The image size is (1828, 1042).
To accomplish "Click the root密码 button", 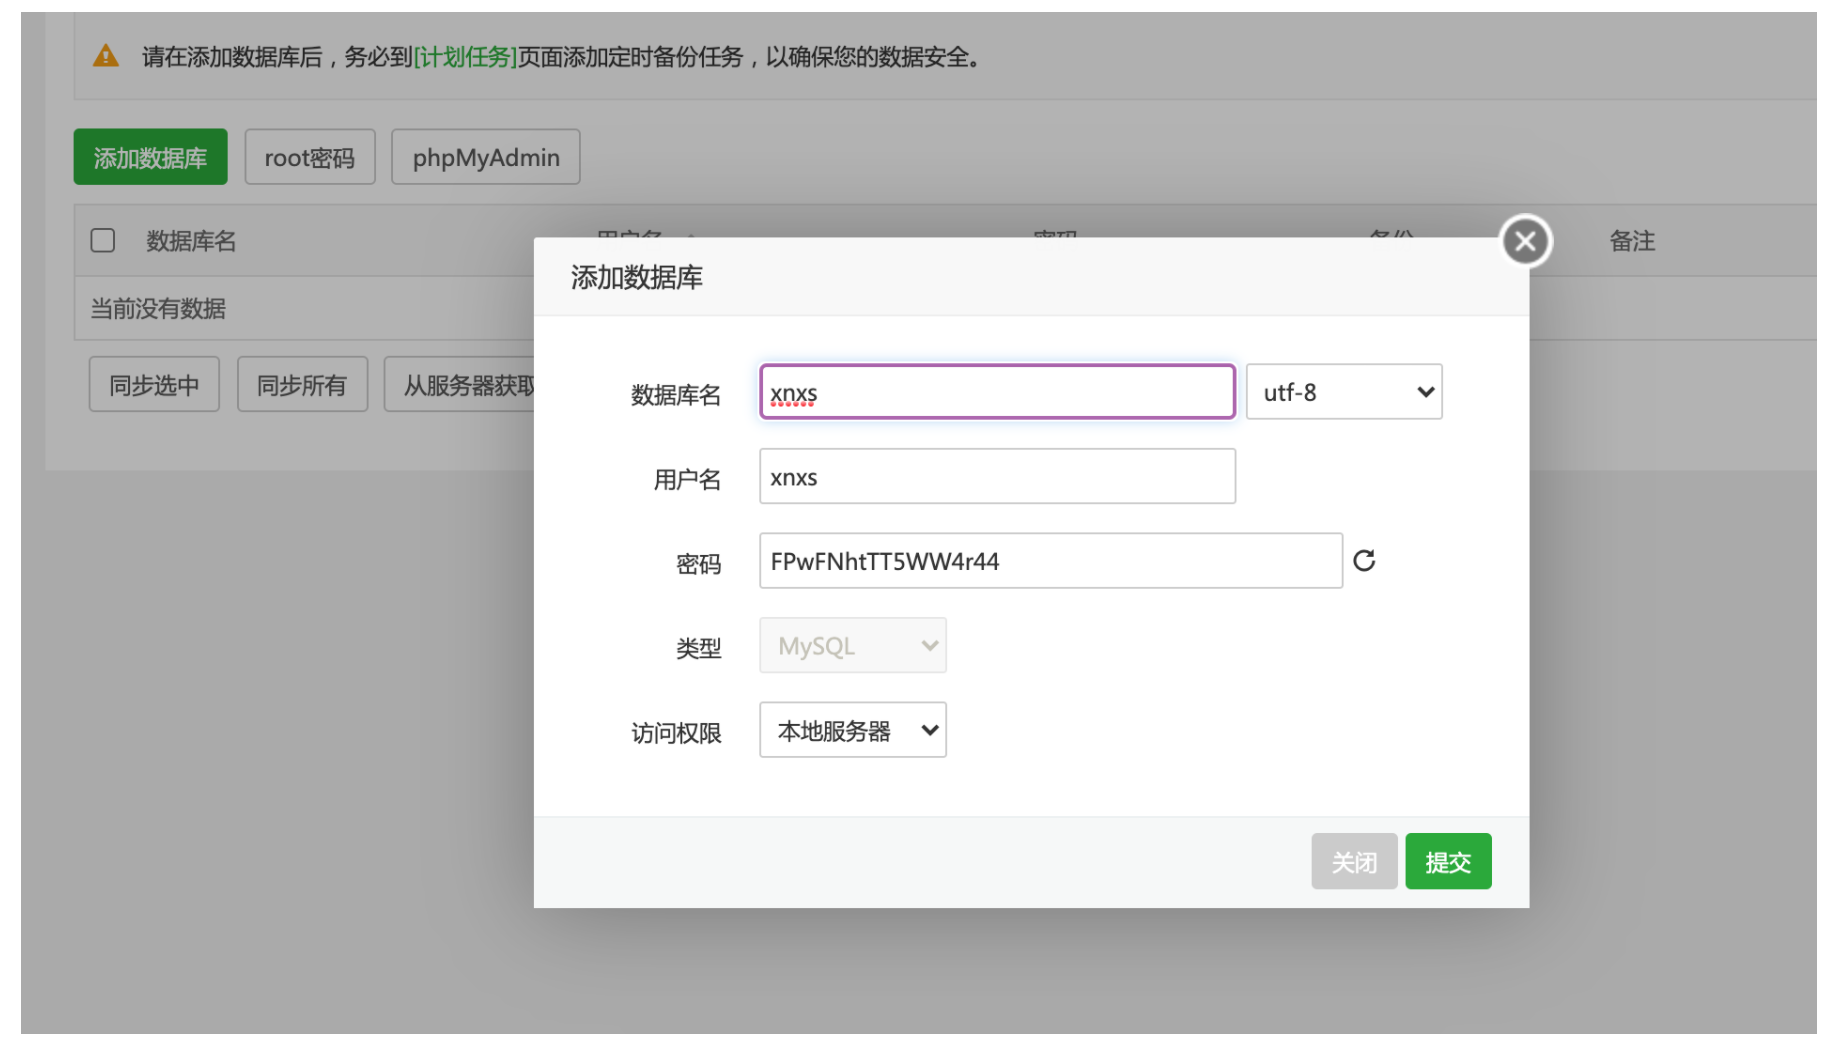I will pos(309,156).
